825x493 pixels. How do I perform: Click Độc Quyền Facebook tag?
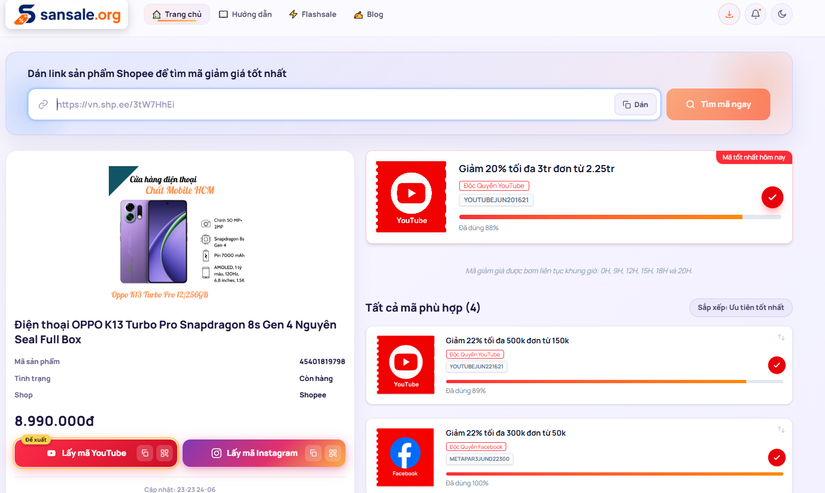click(x=476, y=447)
